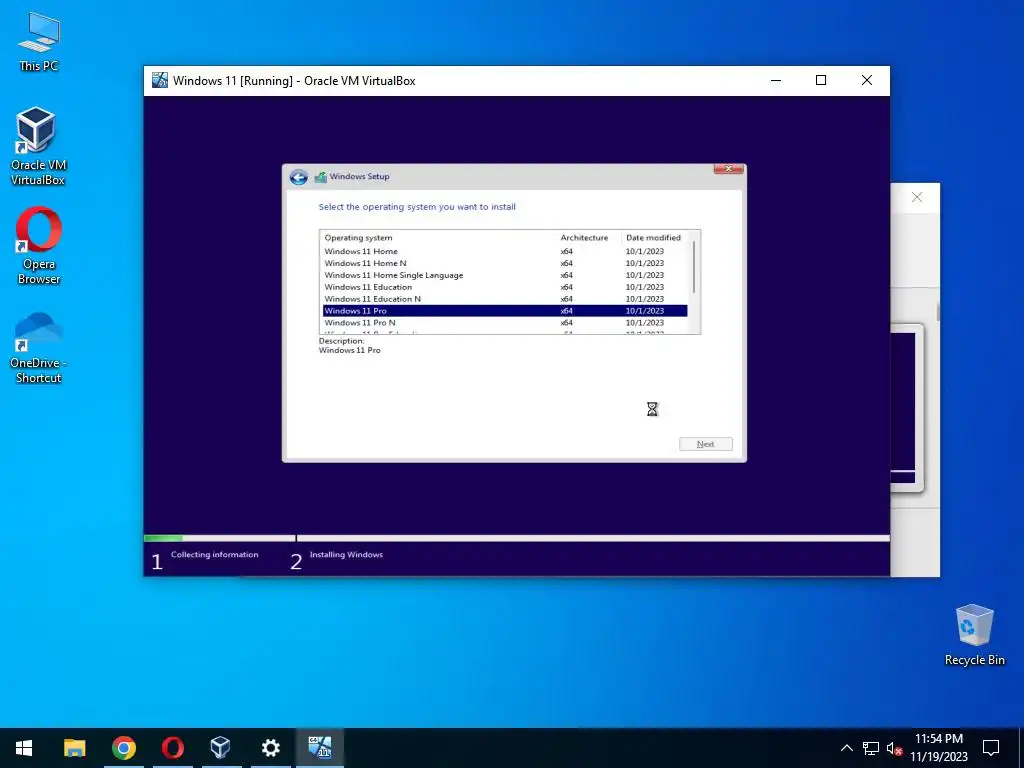
Task: Select Windows 11 Pro N row
Action: coord(505,323)
